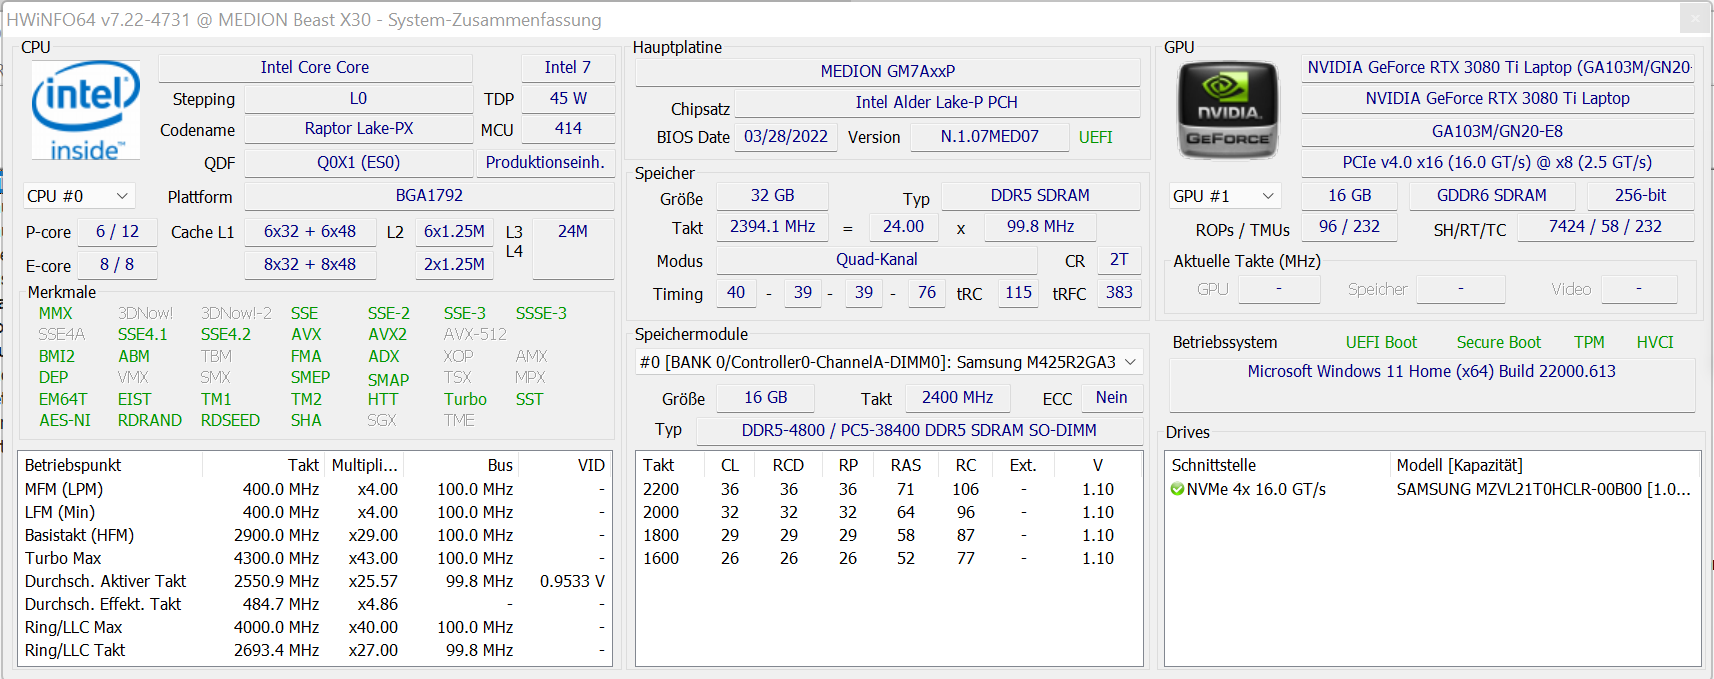Click the AES-NI feature flag
The image size is (1714, 679).
pyautogui.click(x=65, y=421)
